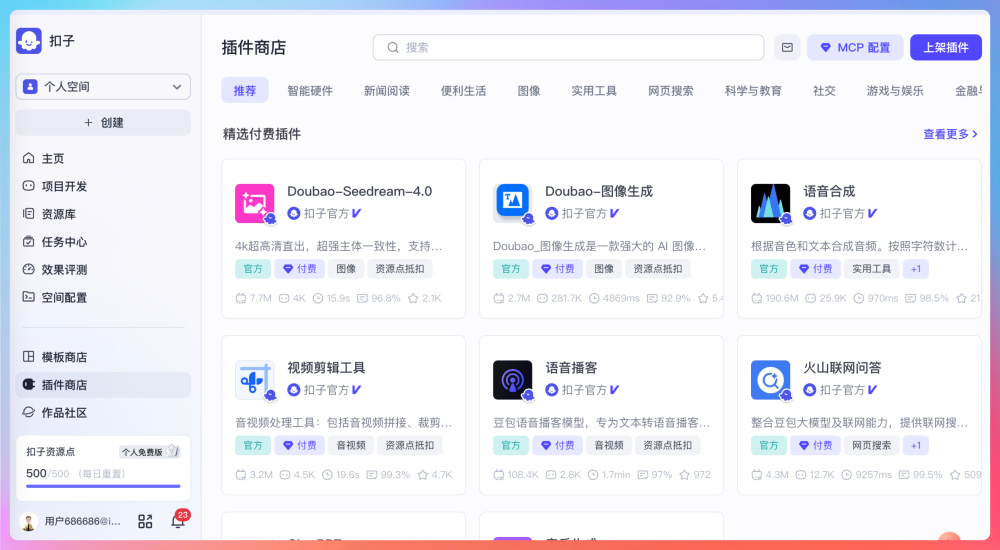
Task: Click the 上架插件 button
Action: tap(945, 47)
